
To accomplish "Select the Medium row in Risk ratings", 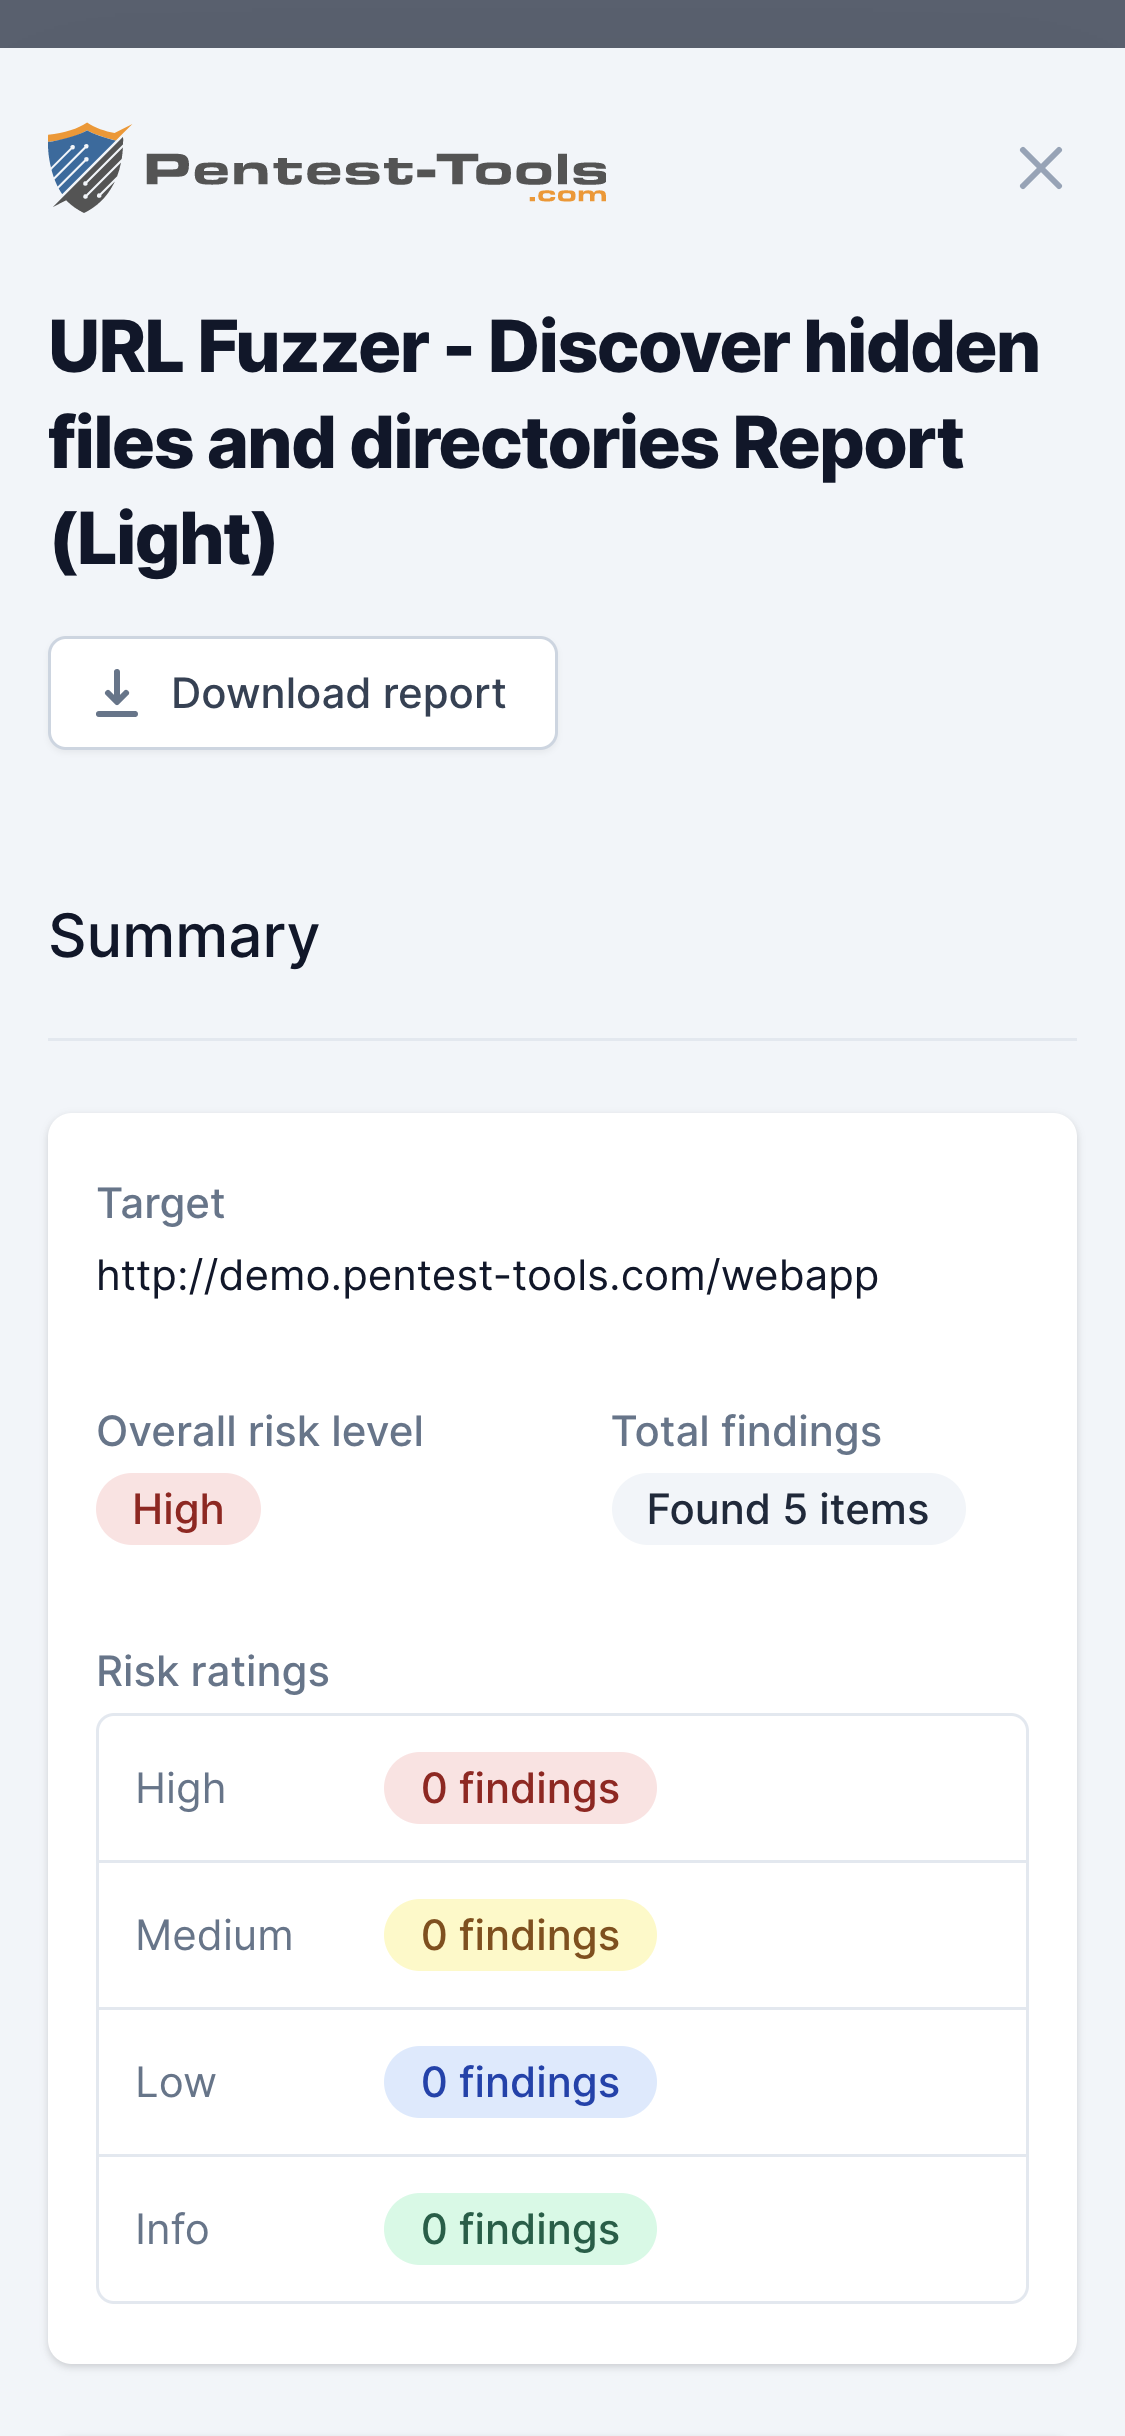I will point(562,1934).
